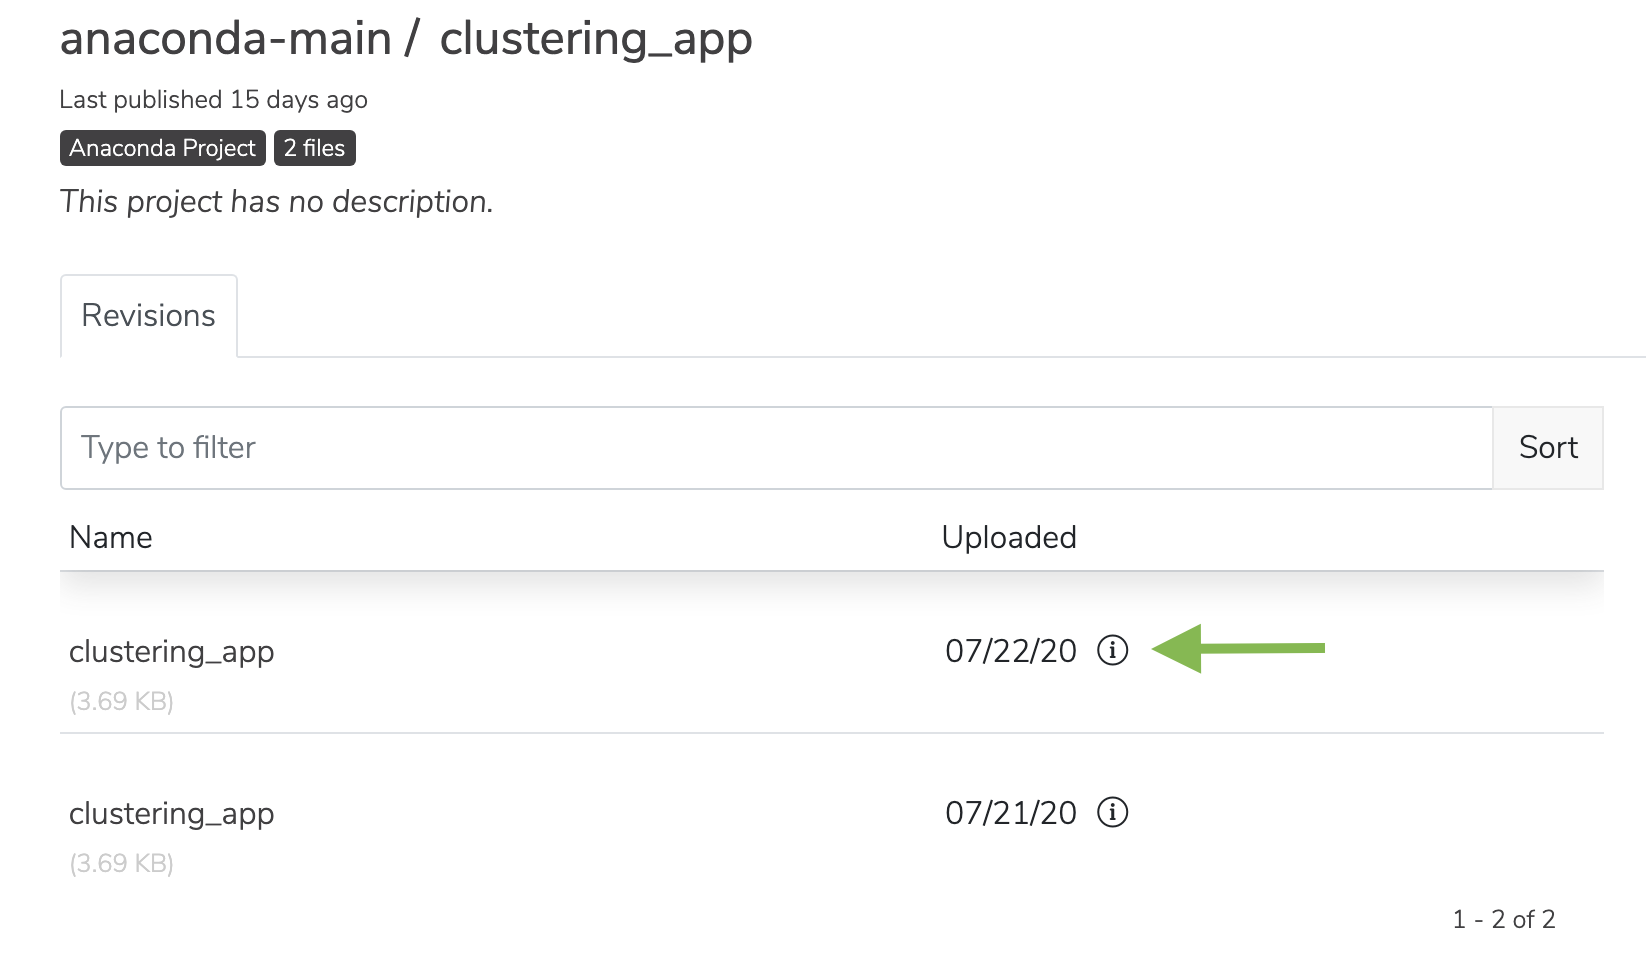The image size is (1646, 974).
Task: Select the 07/22/20 upload date
Action: click(1011, 651)
